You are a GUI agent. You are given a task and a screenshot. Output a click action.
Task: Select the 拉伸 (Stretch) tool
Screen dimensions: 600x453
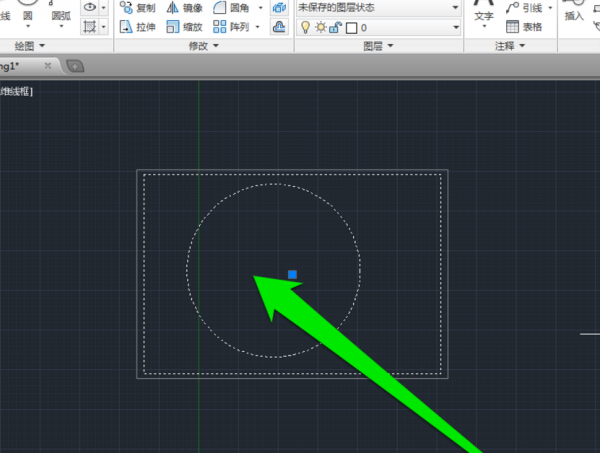pos(137,27)
